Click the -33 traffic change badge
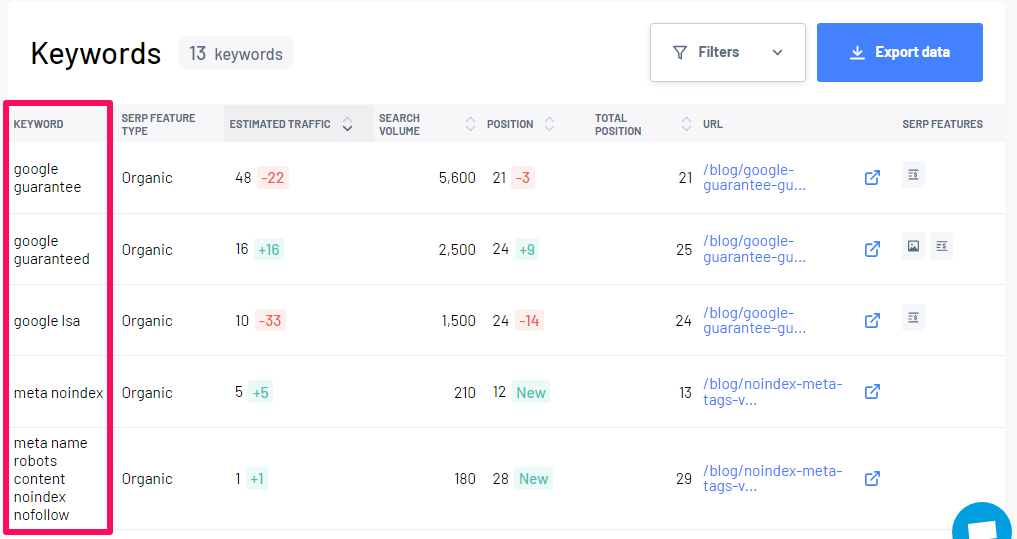The image size is (1017, 539). tap(270, 320)
